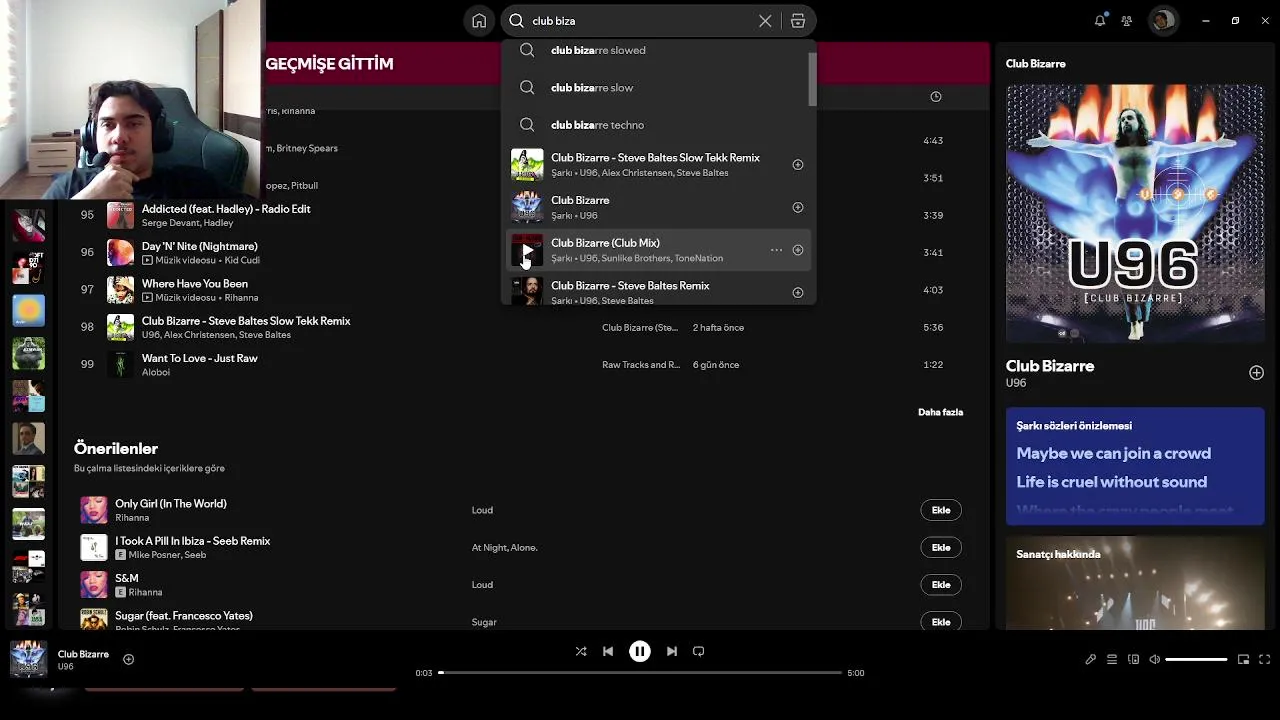1280x720 pixels.
Task: Mute with the speaker icon
Action: (1155, 660)
